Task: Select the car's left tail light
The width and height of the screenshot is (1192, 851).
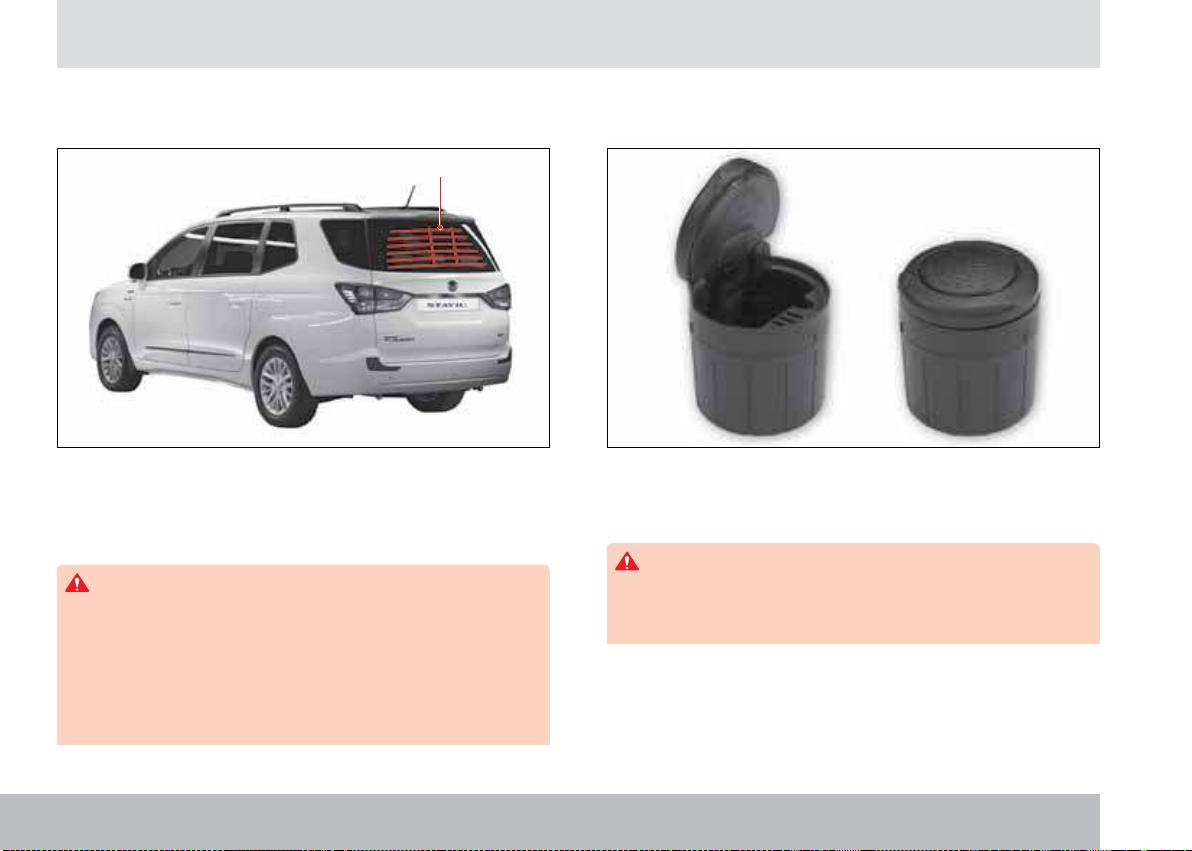Action: click(x=372, y=297)
